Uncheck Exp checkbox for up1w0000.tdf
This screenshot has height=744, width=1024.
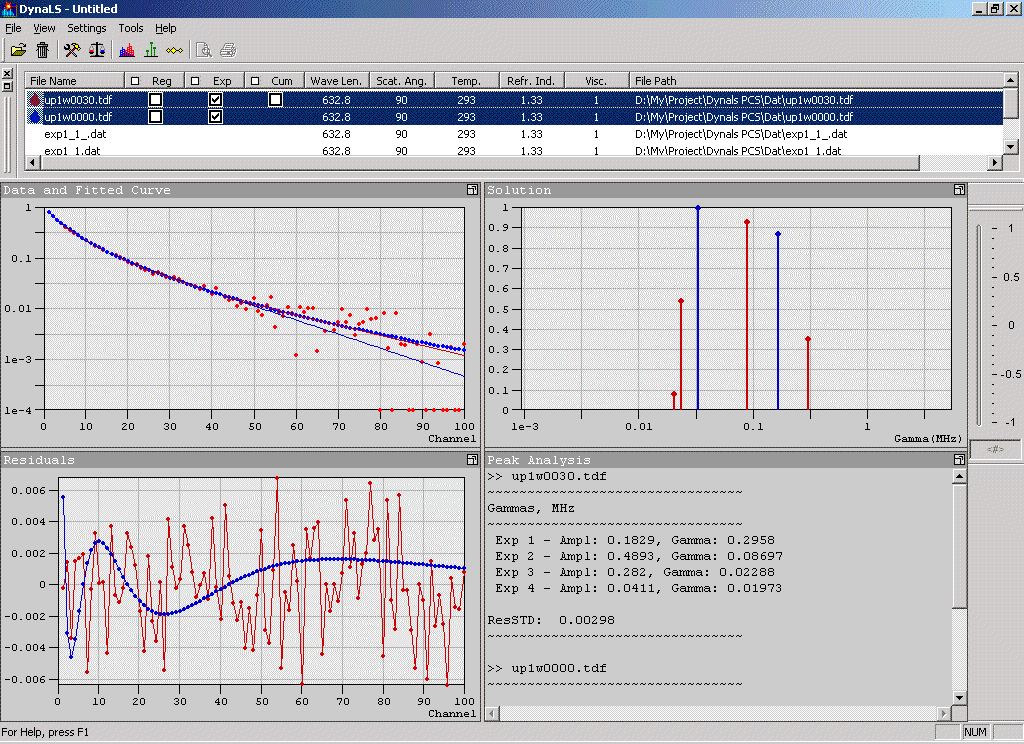pyautogui.click(x=215, y=117)
